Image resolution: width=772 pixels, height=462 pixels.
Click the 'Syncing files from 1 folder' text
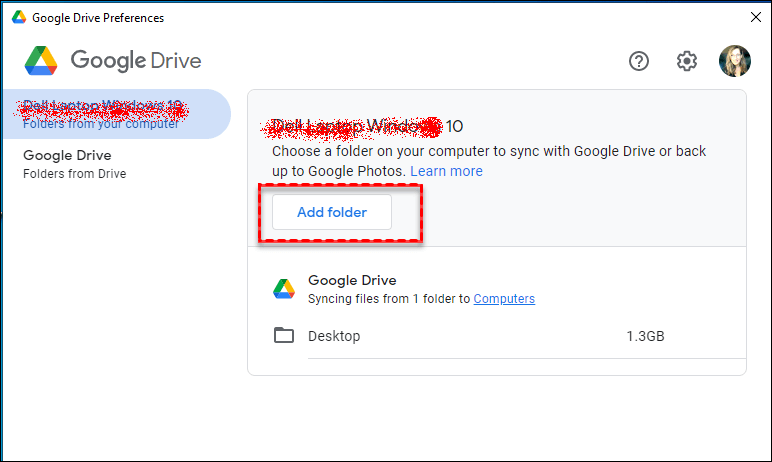tap(389, 299)
